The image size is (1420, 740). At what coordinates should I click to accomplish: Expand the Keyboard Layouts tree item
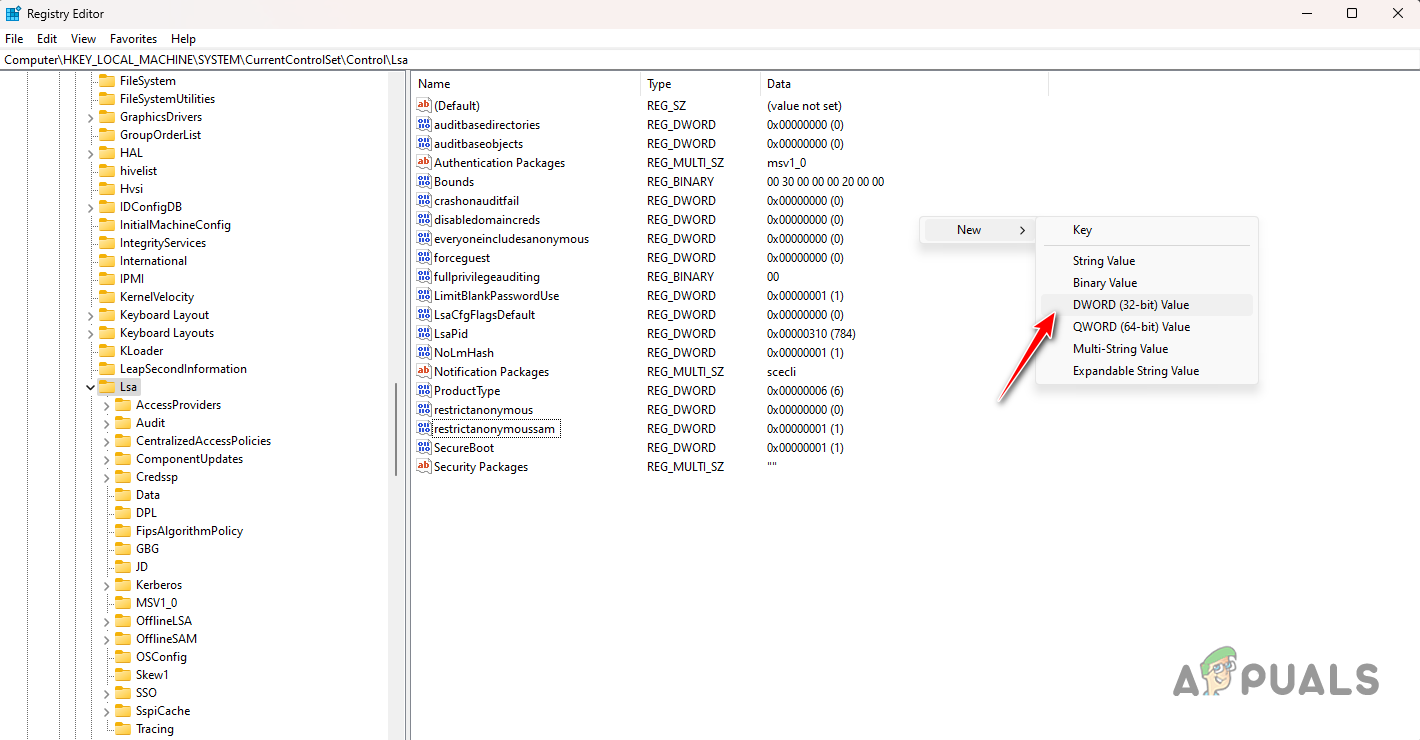click(90, 332)
